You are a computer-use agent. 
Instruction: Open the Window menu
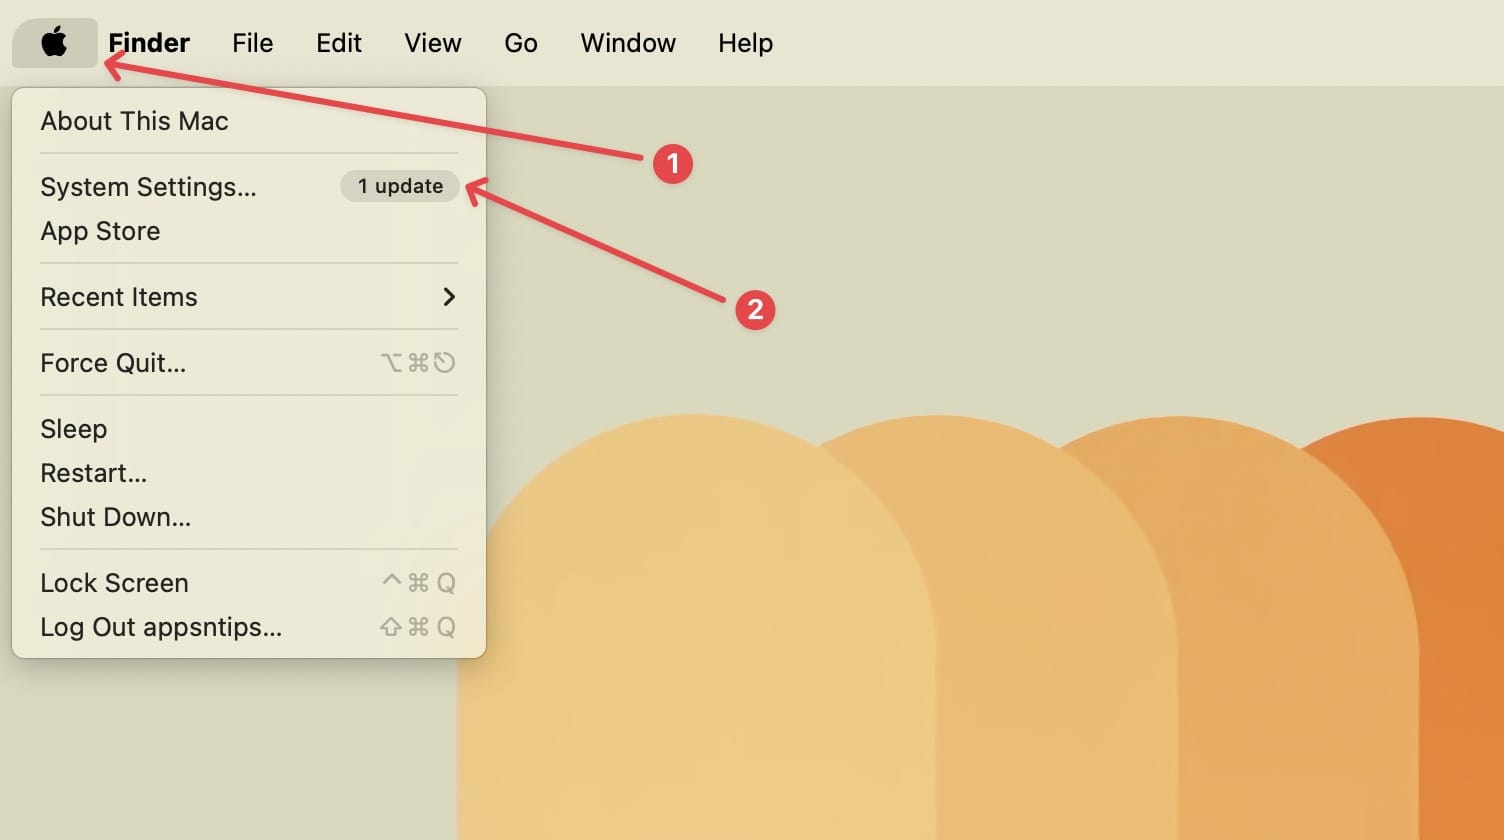pos(628,43)
